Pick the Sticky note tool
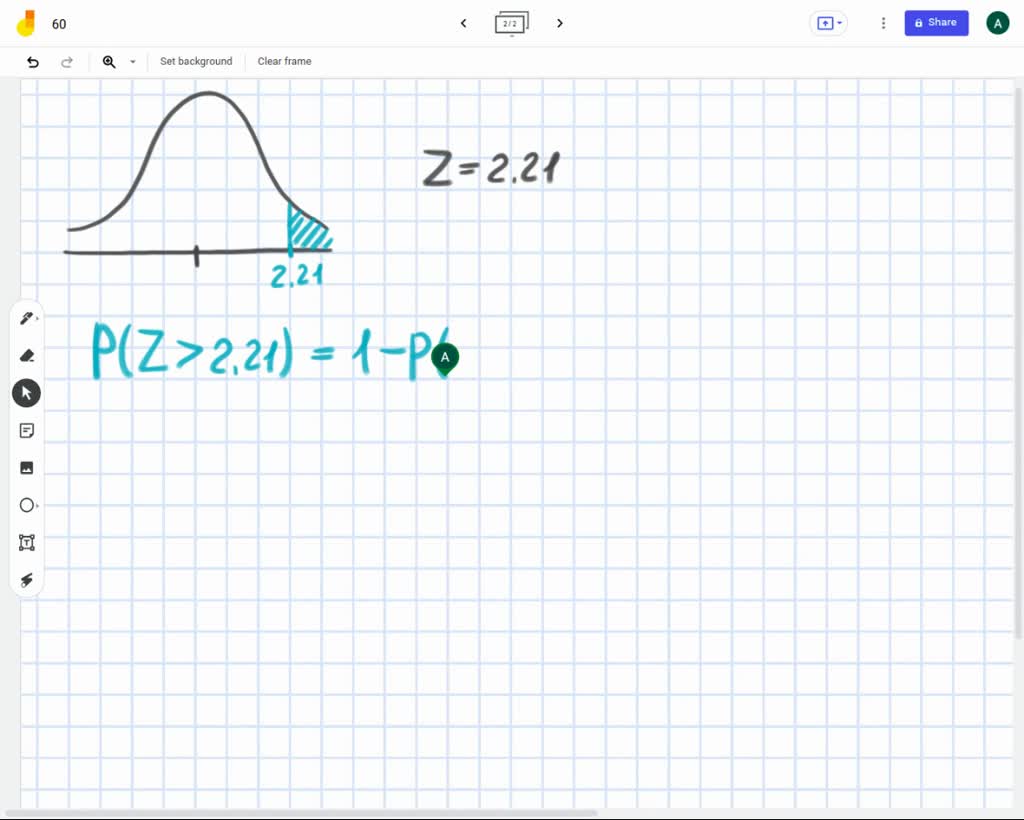Image resolution: width=1024 pixels, height=820 pixels. [x=26, y=430]
